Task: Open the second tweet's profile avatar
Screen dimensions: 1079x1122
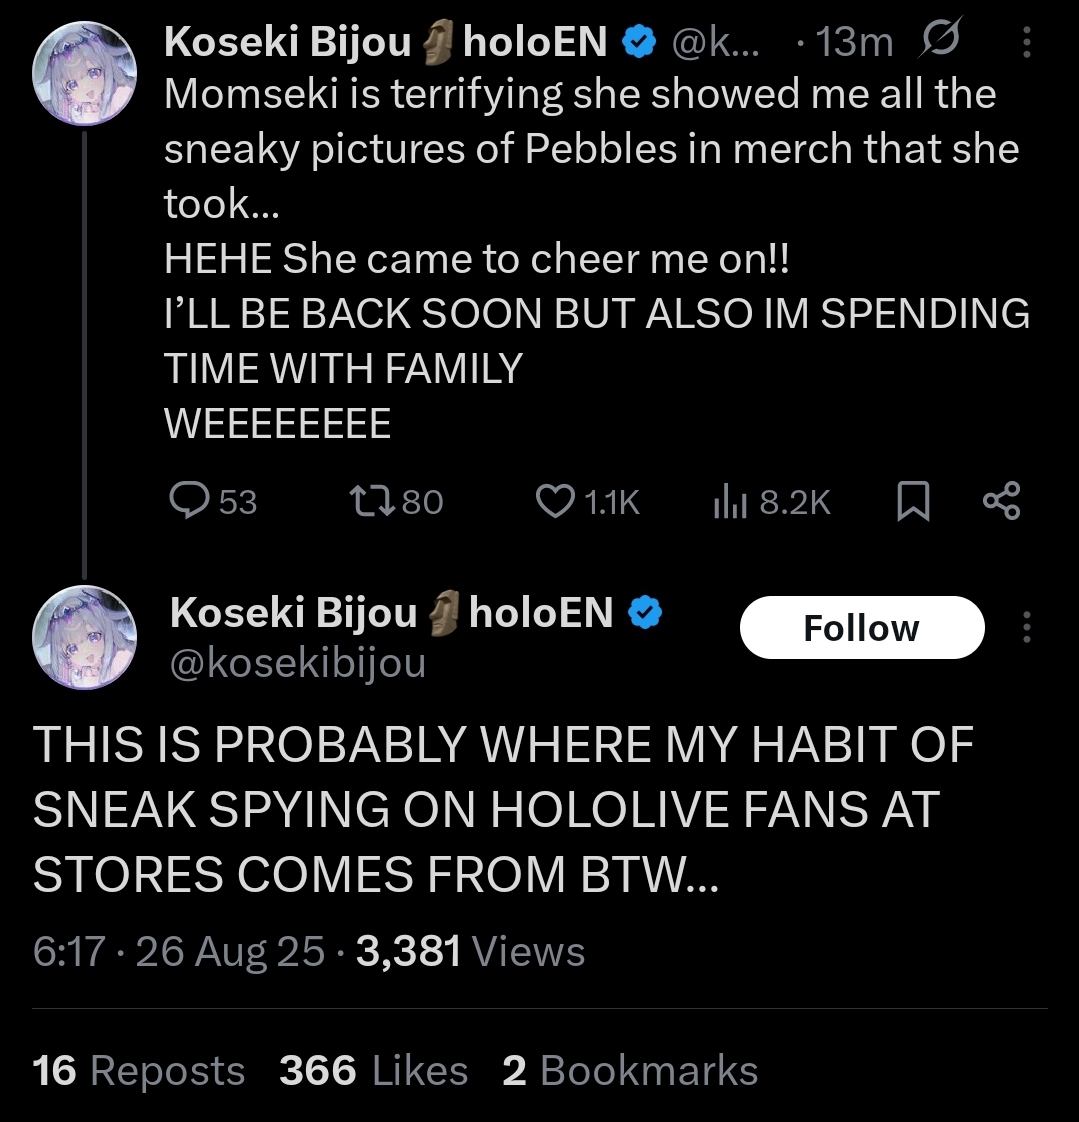Action: tap(84, 638)
